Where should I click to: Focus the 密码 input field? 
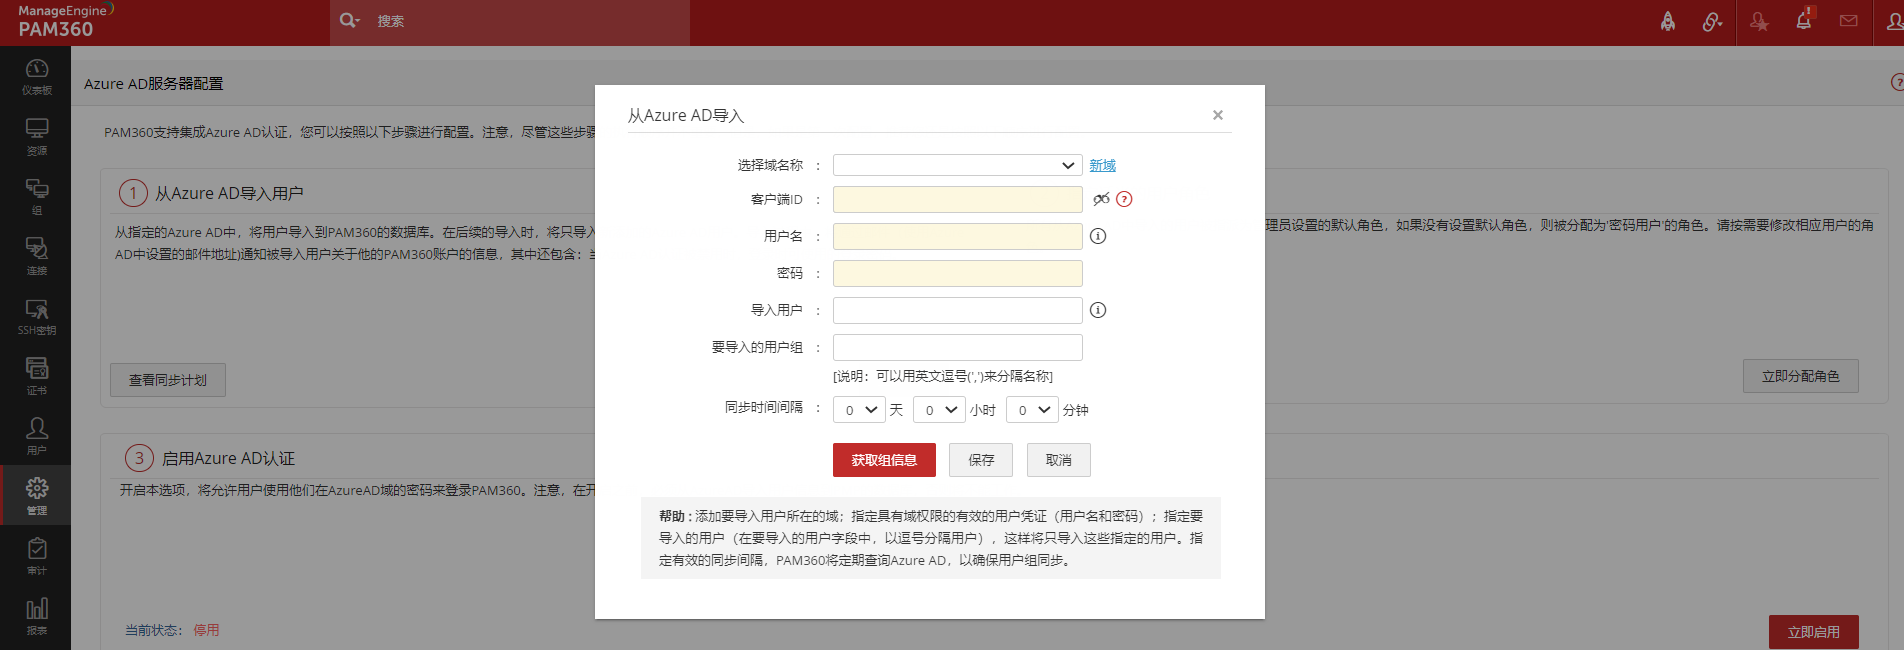coord(958,273)
